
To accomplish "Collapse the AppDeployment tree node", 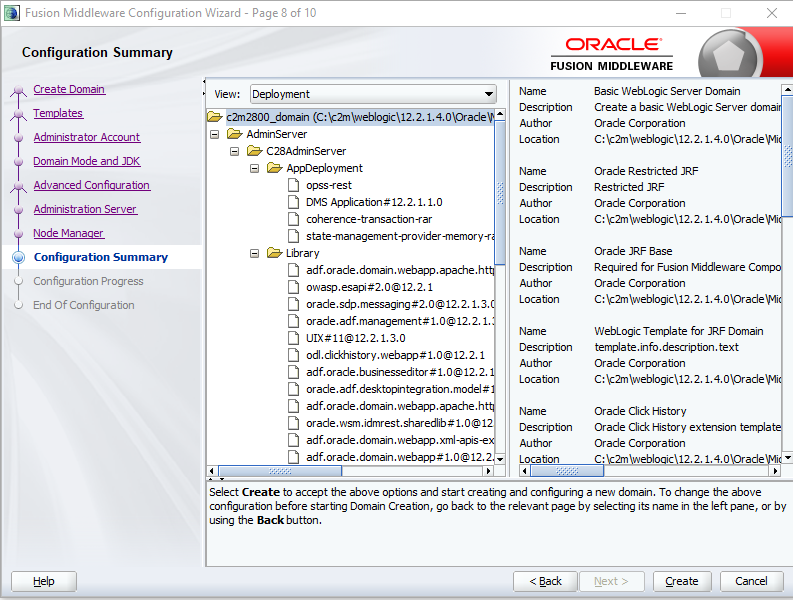I will (x=254, y=168).
